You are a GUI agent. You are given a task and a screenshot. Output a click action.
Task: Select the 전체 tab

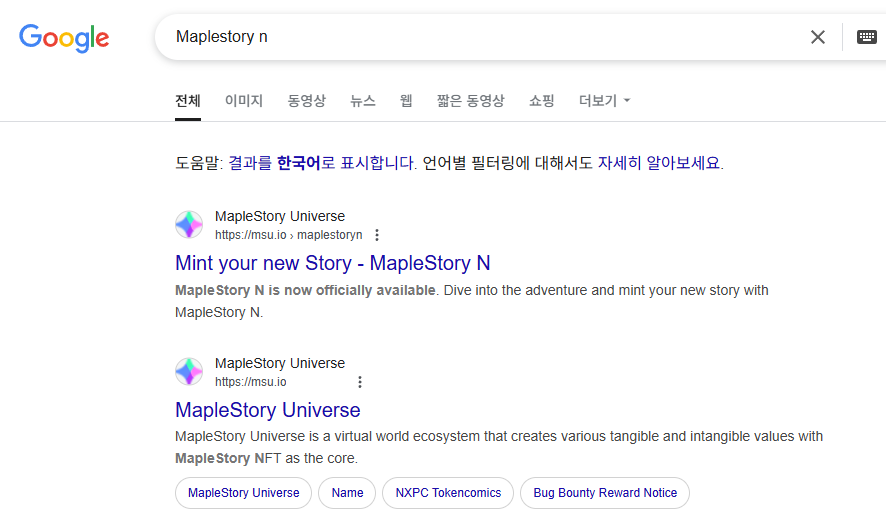coord(188,101)
